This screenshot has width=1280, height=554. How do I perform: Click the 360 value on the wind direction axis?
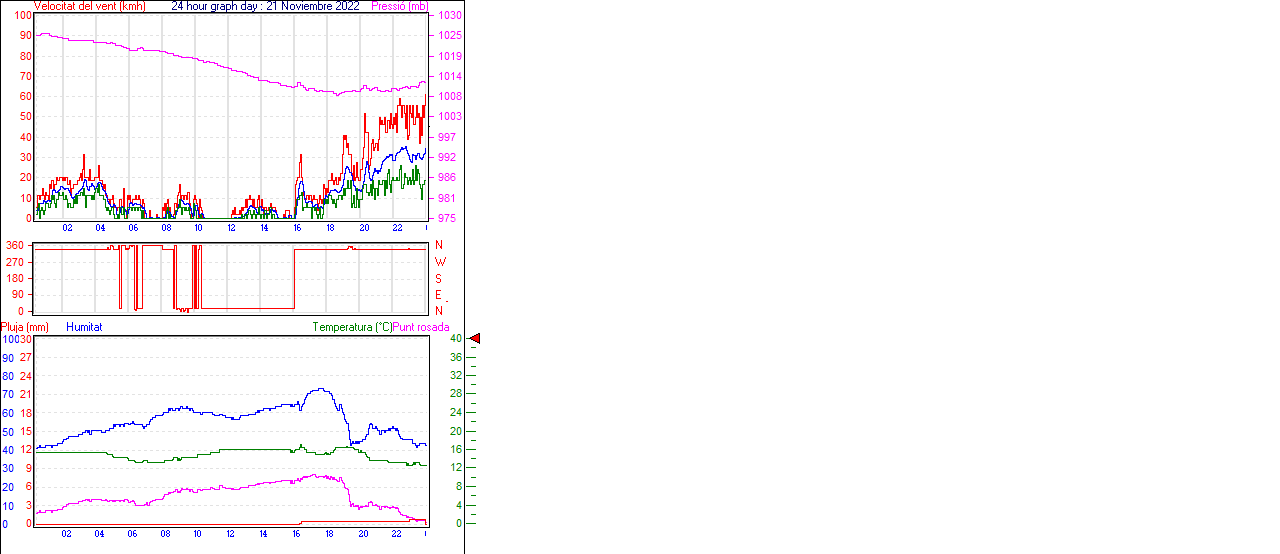pos(15,245)
